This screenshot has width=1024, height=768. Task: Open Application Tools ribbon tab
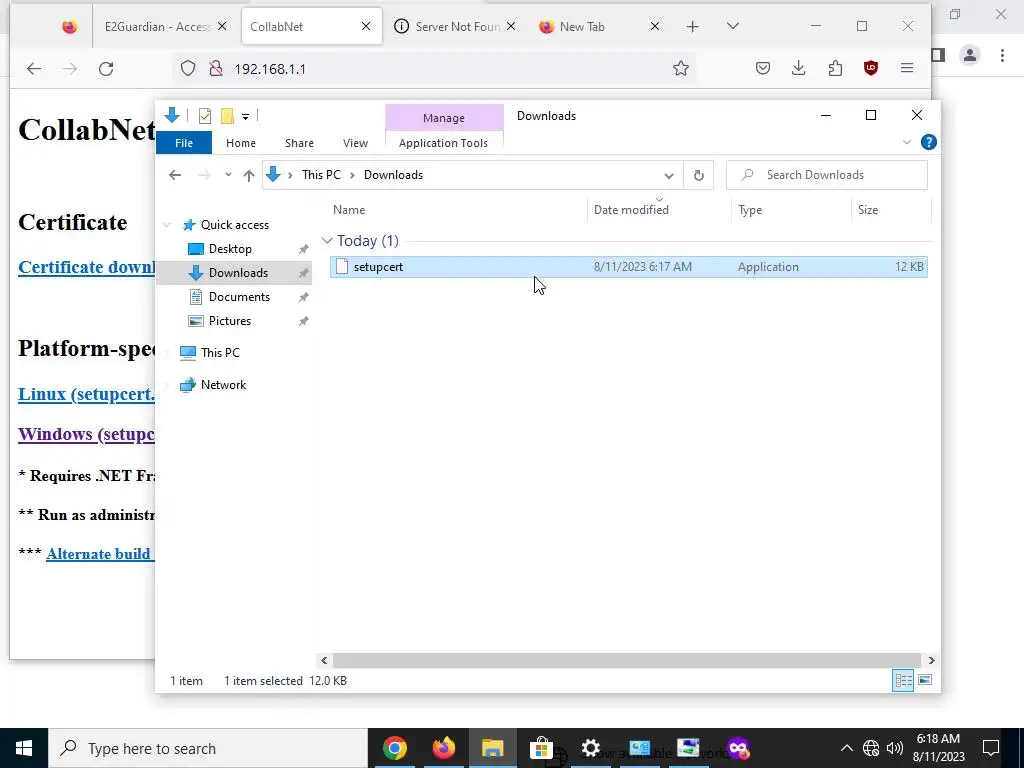(443, 143)
